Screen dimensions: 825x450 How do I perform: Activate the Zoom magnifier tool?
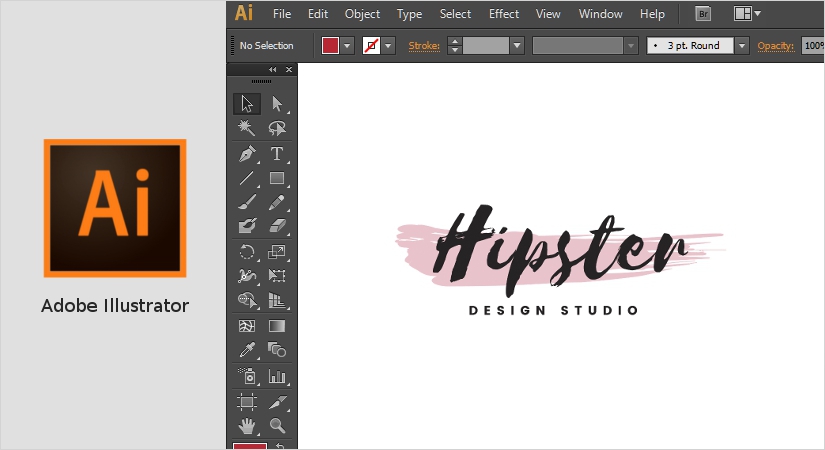click(277, 425)
